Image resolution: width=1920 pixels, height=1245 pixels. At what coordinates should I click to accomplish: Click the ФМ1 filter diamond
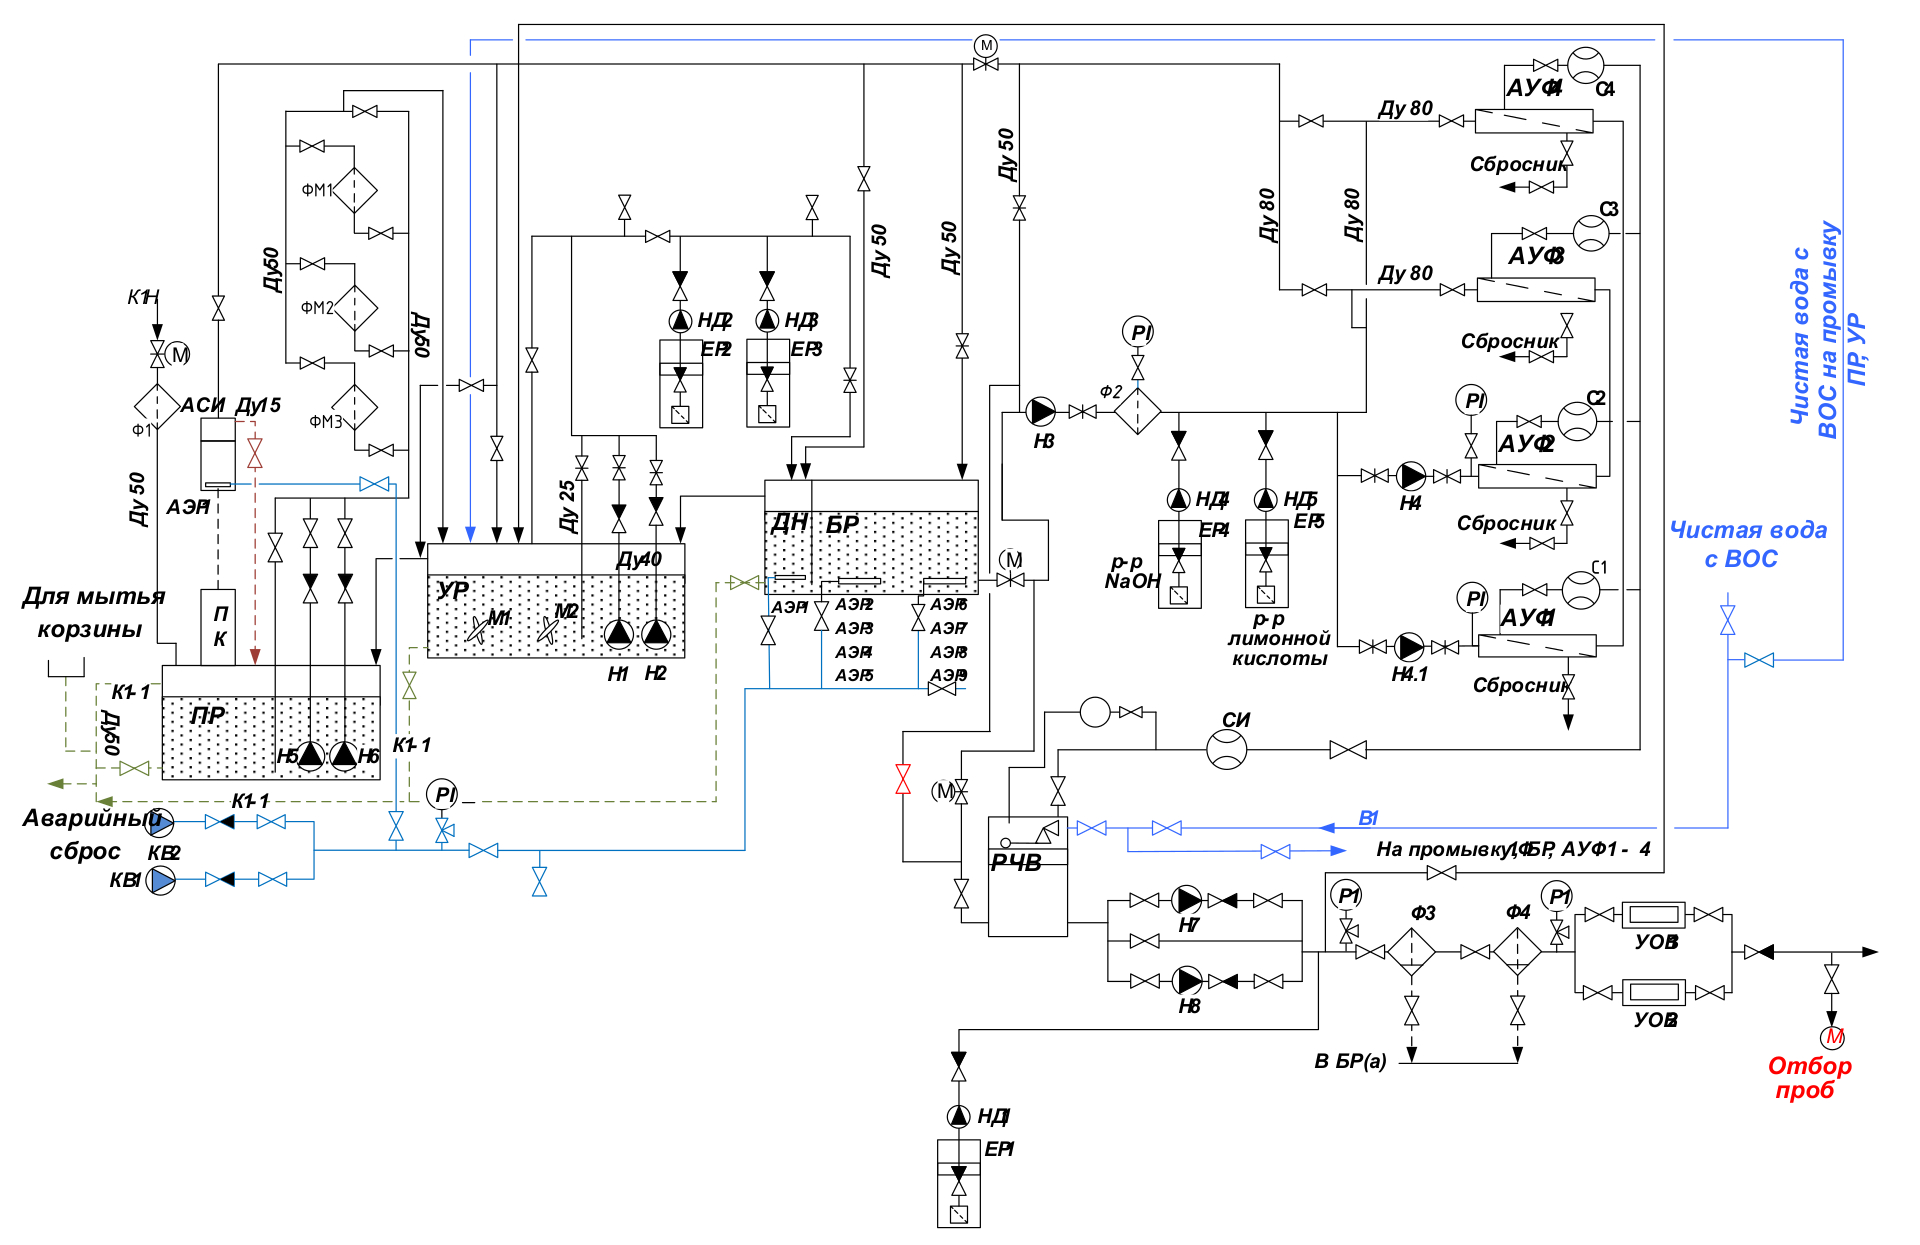(355, 189)
